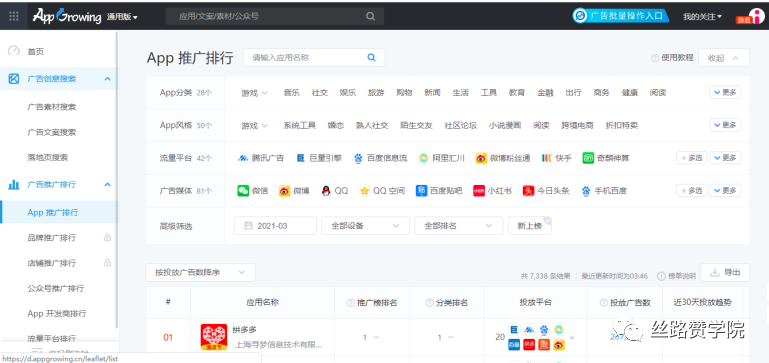769x363 pixels.
Task: Toggle the 新上榜 filter
Action: [530, 226]
